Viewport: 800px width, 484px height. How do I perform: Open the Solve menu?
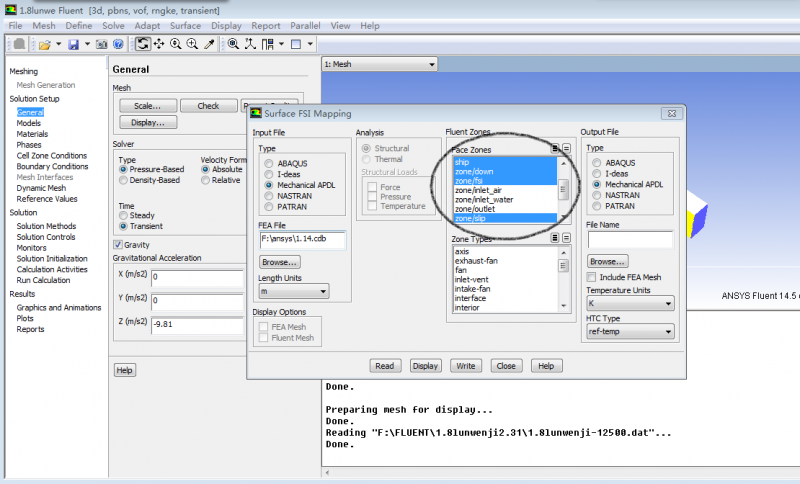(113, 26)
